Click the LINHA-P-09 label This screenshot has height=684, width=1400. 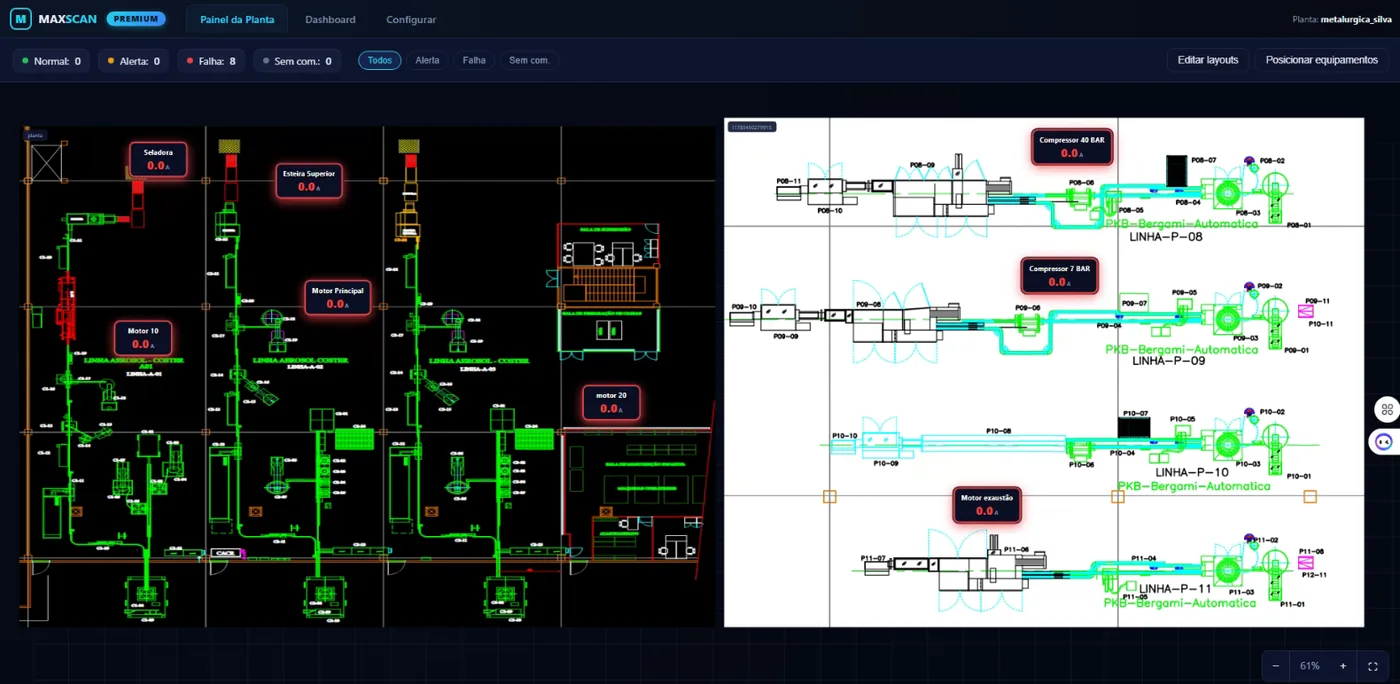click(x=1169, y=361)
